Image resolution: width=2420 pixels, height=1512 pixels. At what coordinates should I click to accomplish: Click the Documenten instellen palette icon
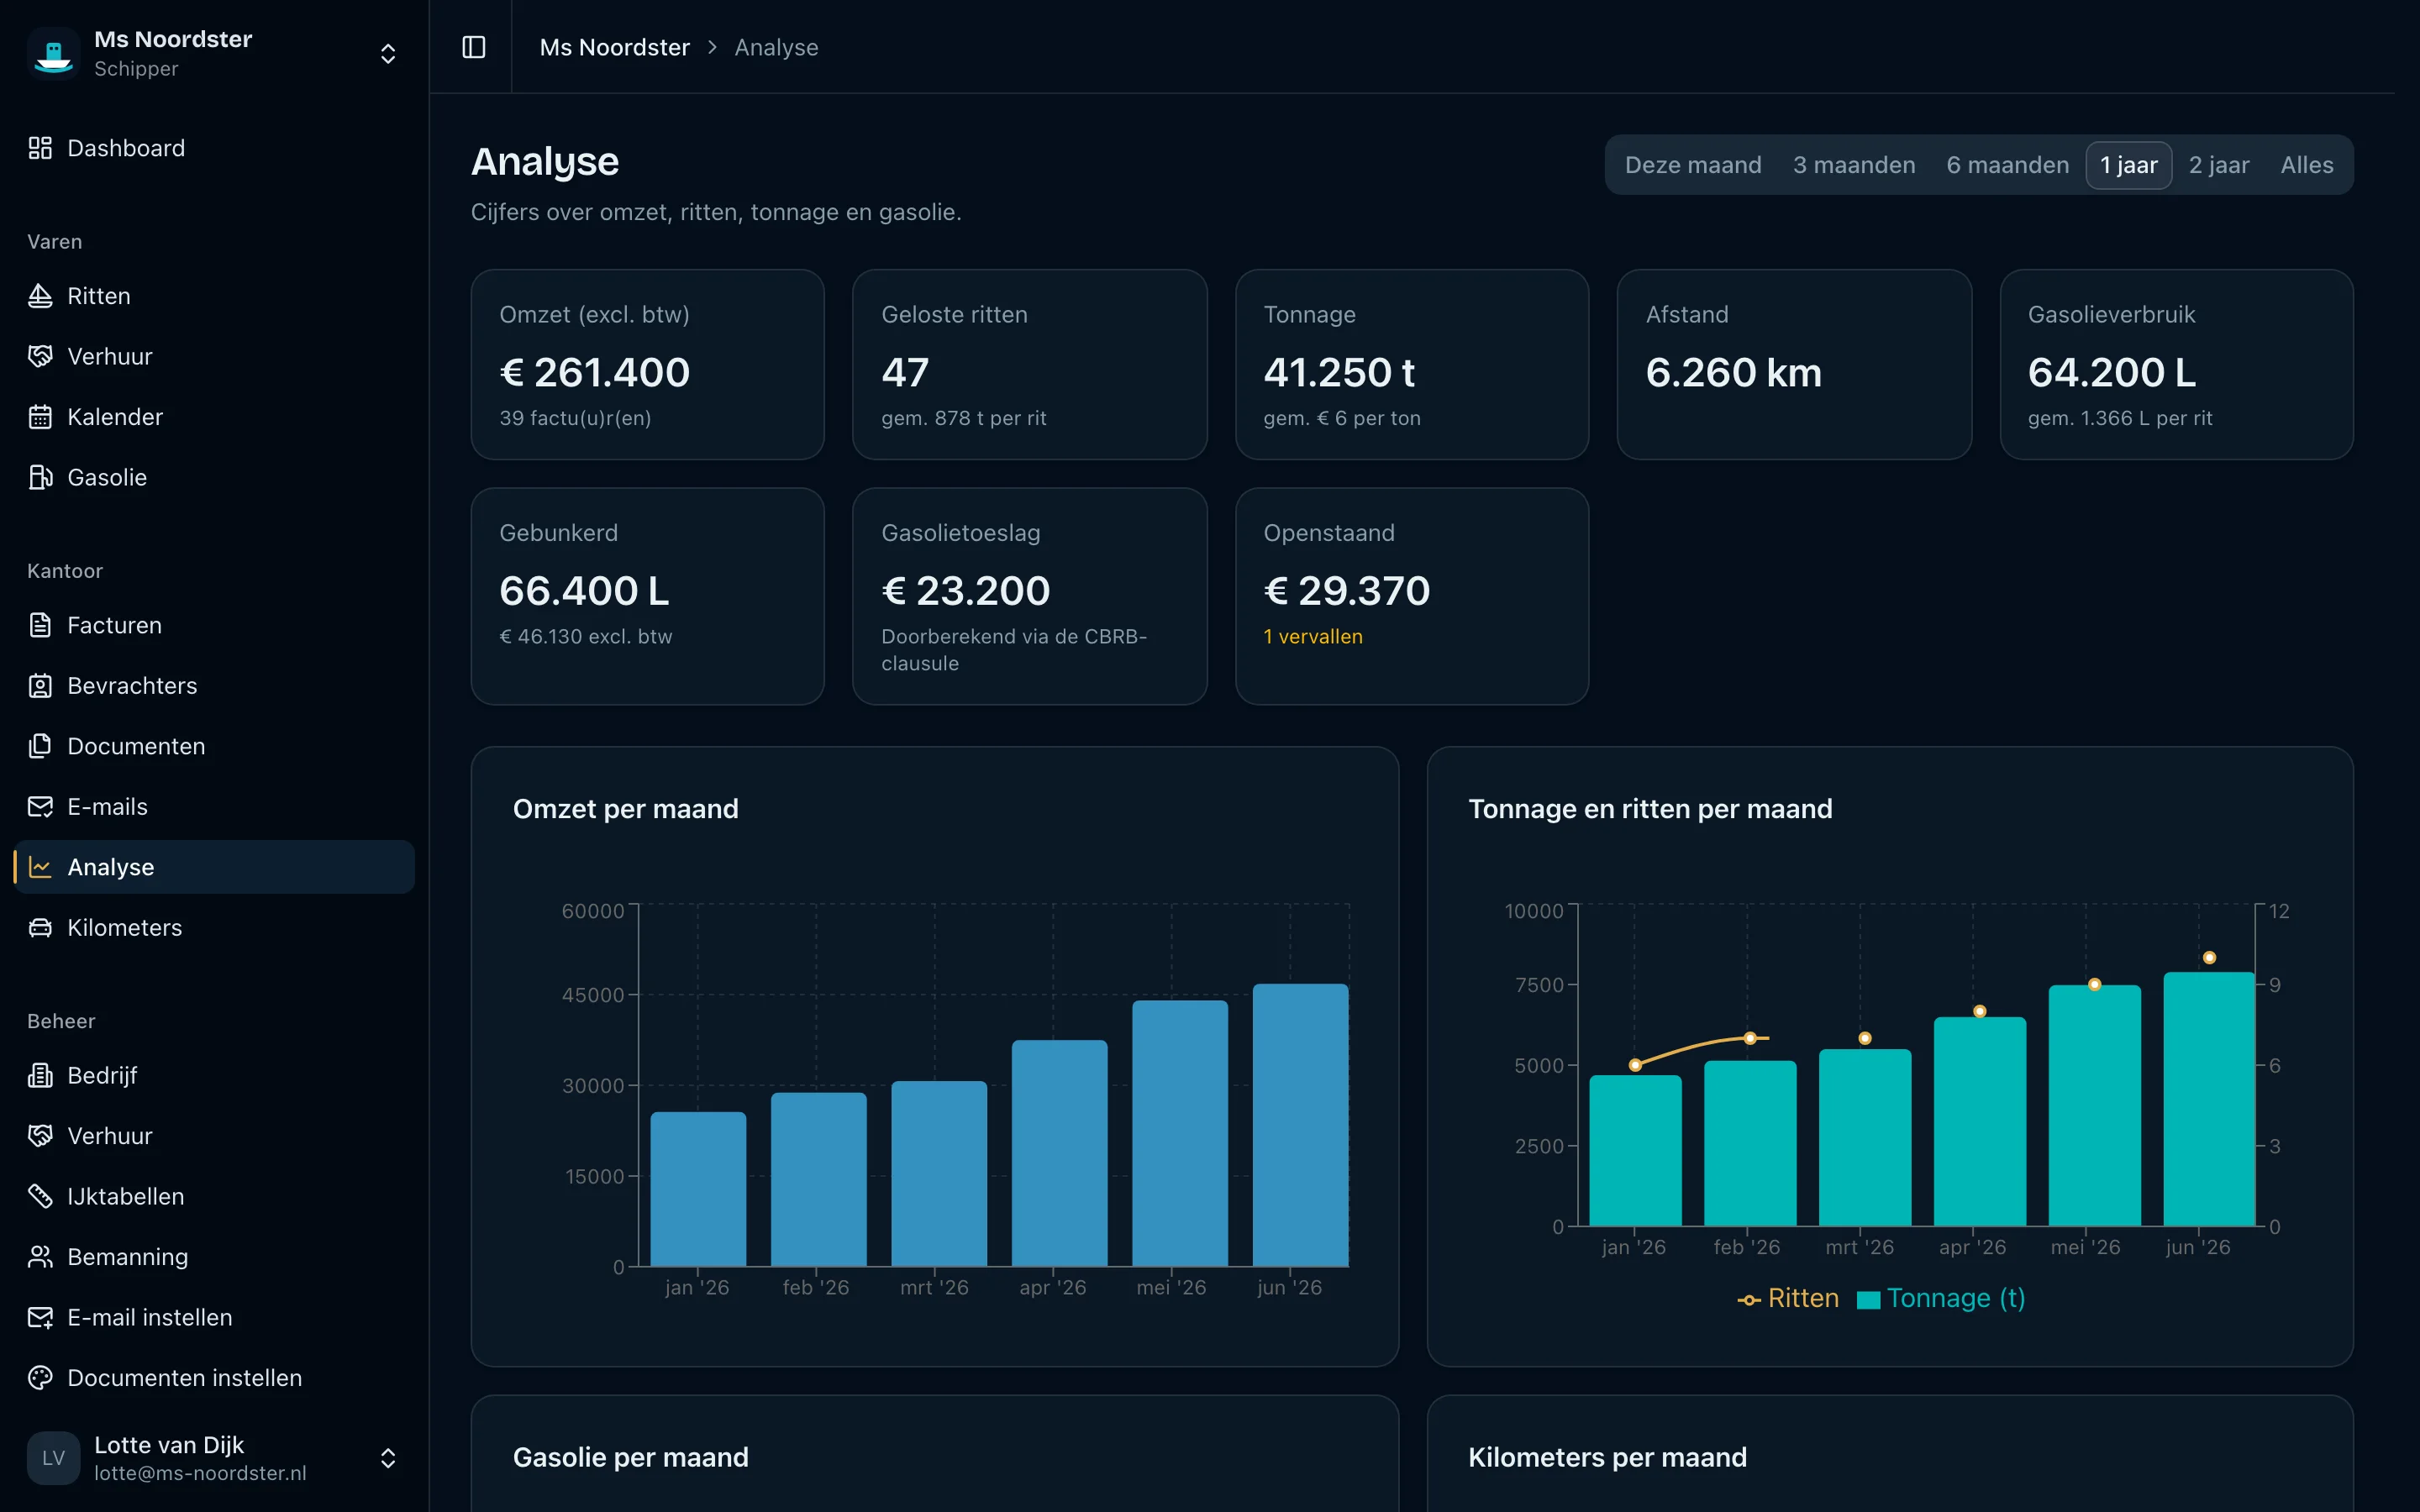coord(40,1378)
